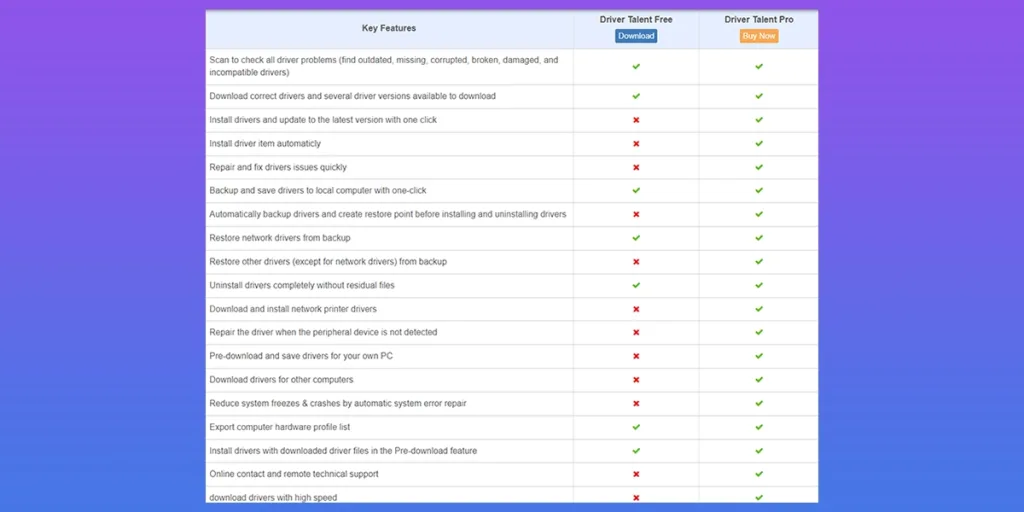This screenshot has height=512, width=1024.
Task: Click the Driver Talent Free column heading
Action: (636, 19)
